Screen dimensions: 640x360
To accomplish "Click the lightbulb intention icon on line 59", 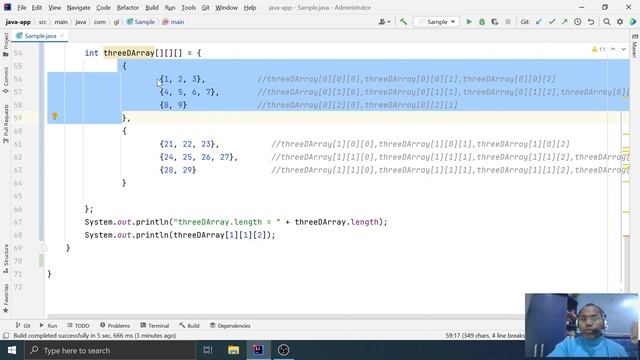I will 55,116.
